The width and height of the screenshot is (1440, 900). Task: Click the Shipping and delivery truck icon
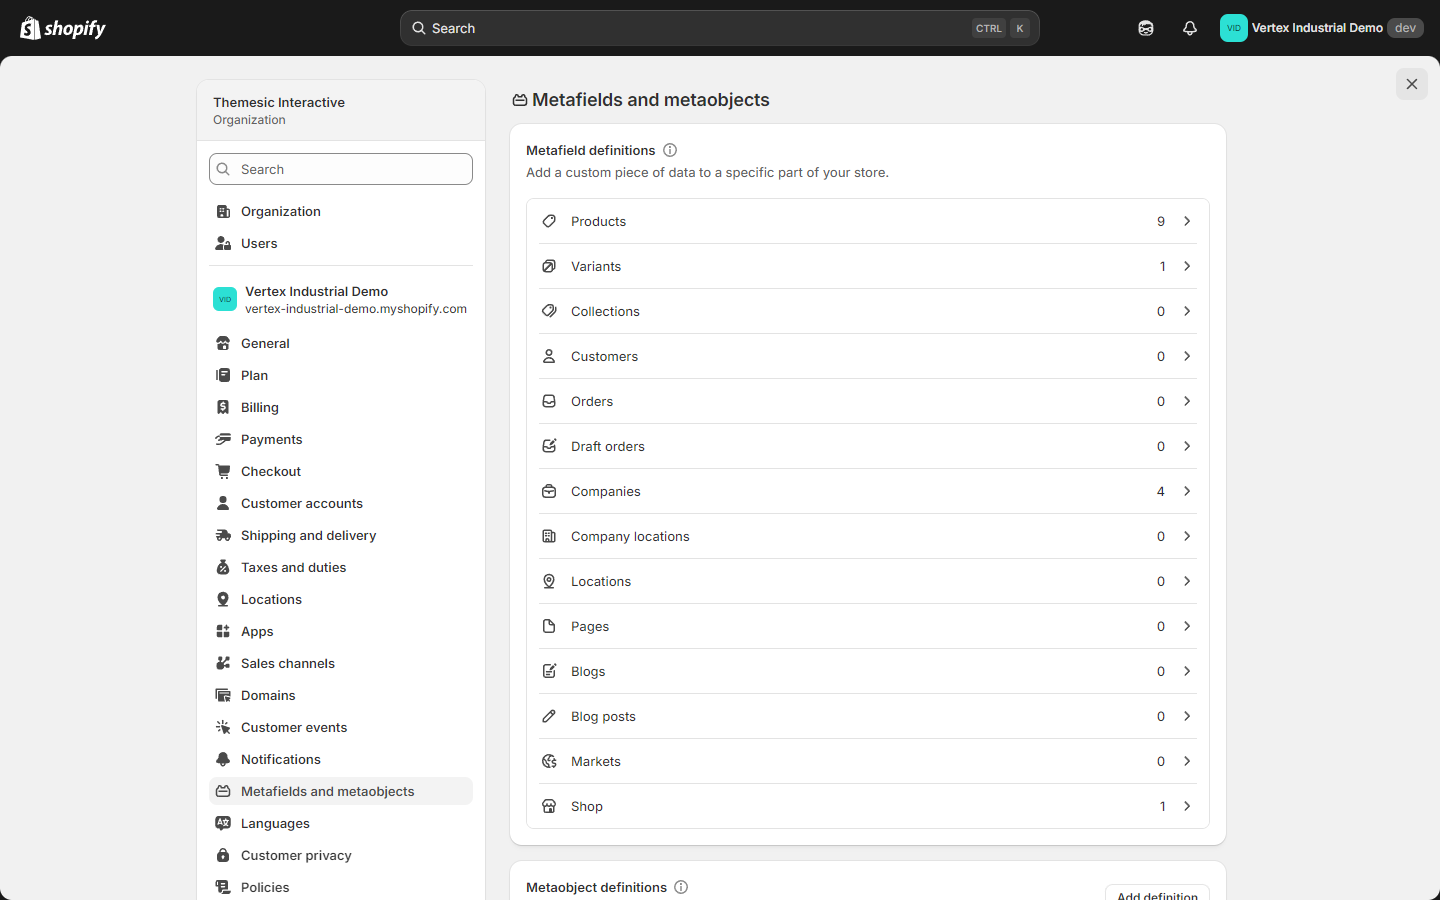pyautogui.click(x=223, y=535)
